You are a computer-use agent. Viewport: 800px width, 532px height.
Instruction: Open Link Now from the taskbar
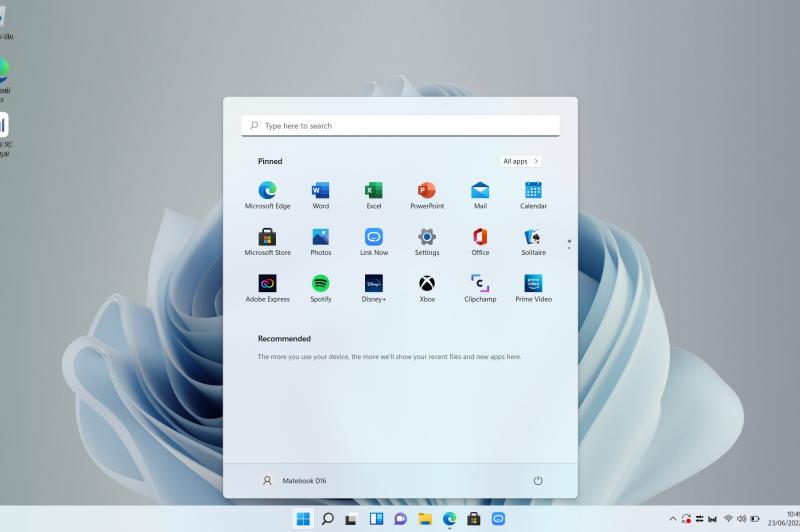pos(498,519)
